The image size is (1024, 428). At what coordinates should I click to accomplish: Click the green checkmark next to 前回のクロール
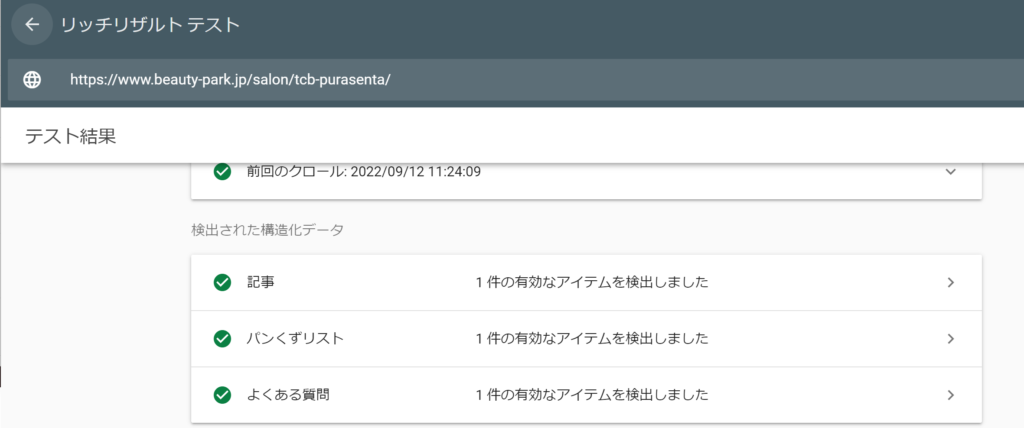(223, 172)
